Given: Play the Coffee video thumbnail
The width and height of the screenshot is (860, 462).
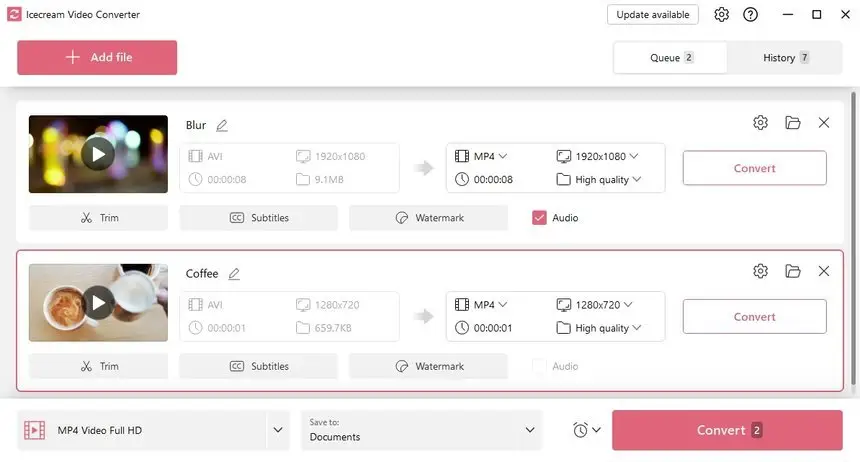Looking at the screenshot, I should click(98, 302).
